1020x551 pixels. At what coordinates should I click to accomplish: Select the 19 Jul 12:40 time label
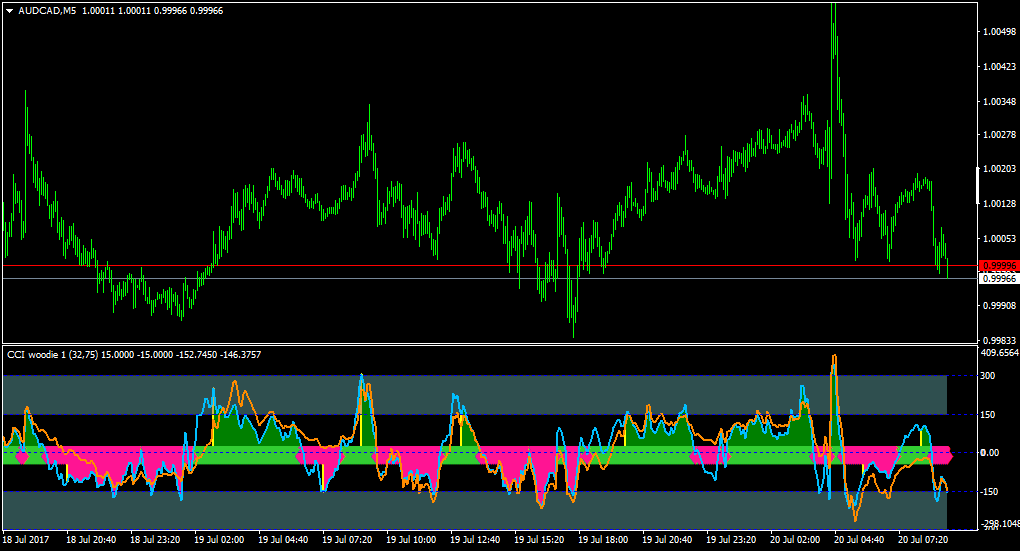point(476,540)
